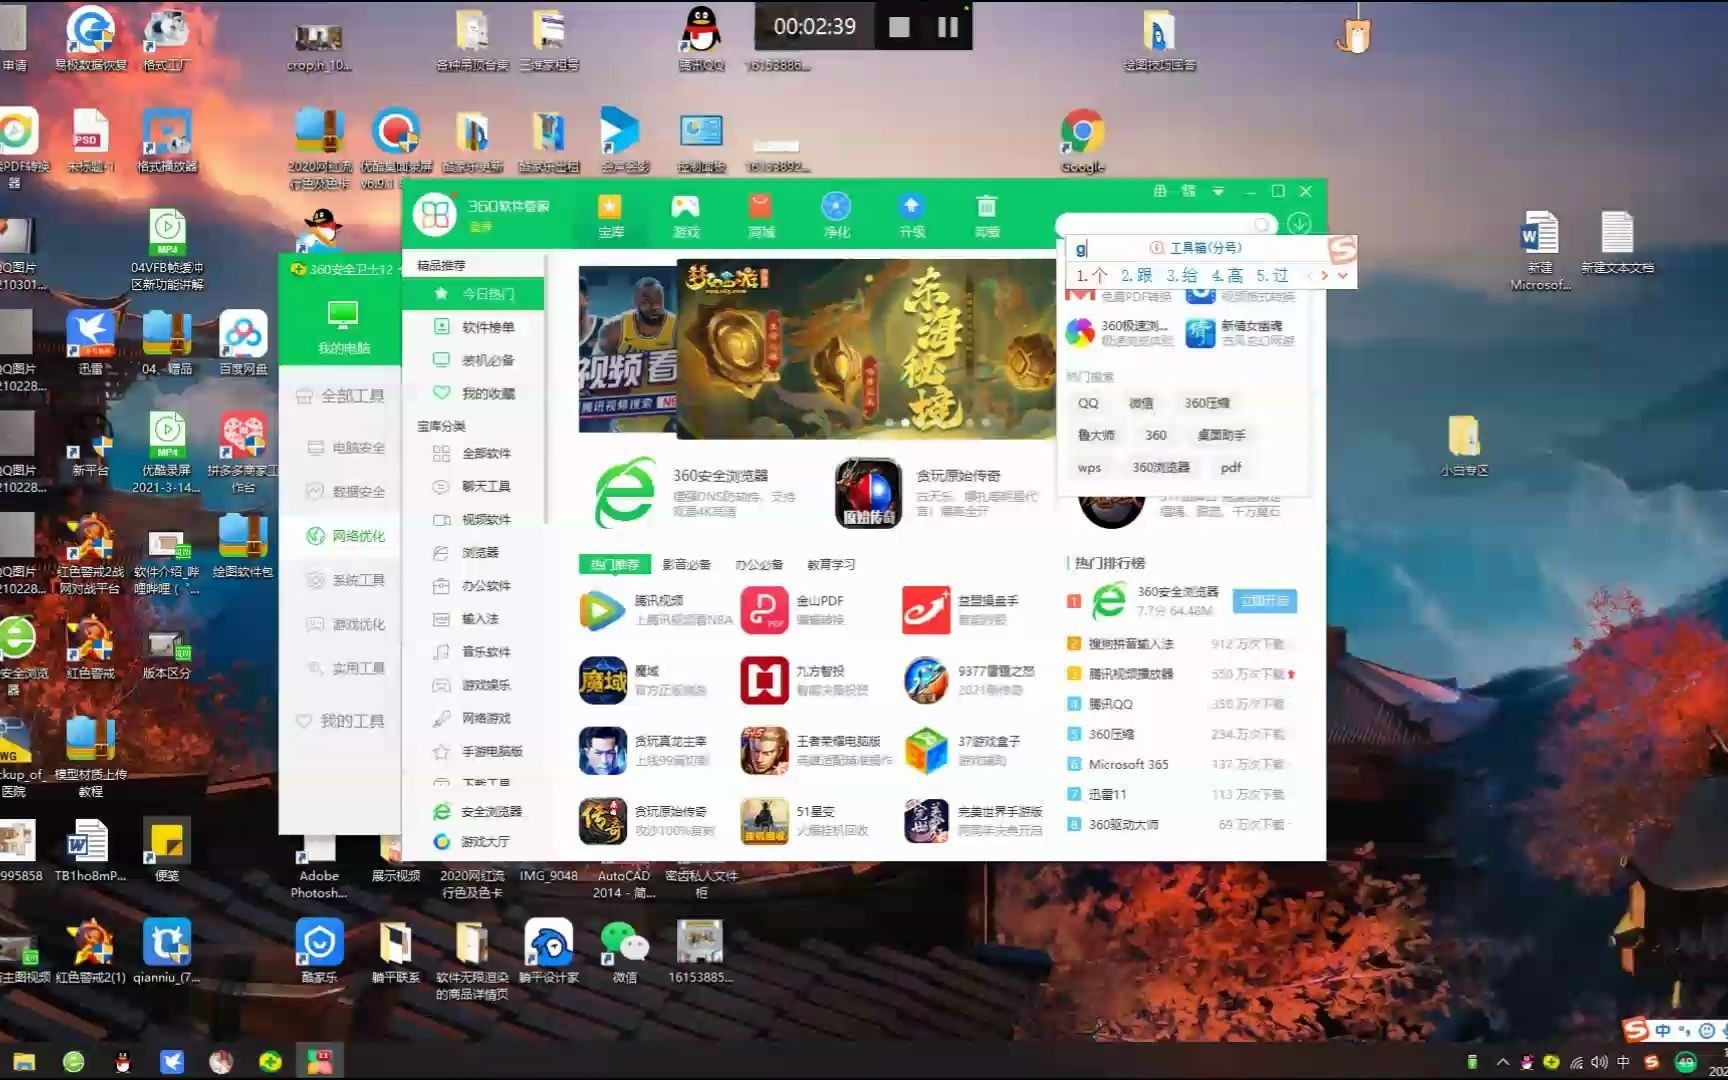Open the title bar dropdown menu arrow
Image resolution: width=1728 pixels, height=1080 pixels.
click(1218, 191)
